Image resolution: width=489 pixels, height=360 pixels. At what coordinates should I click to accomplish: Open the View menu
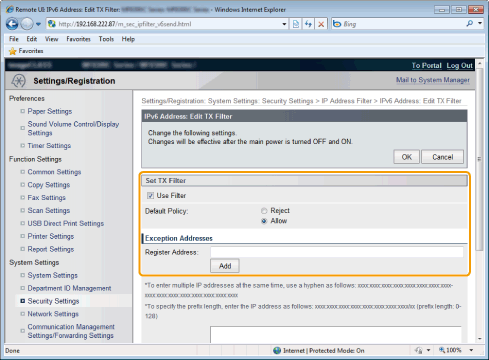coord(51,39)
